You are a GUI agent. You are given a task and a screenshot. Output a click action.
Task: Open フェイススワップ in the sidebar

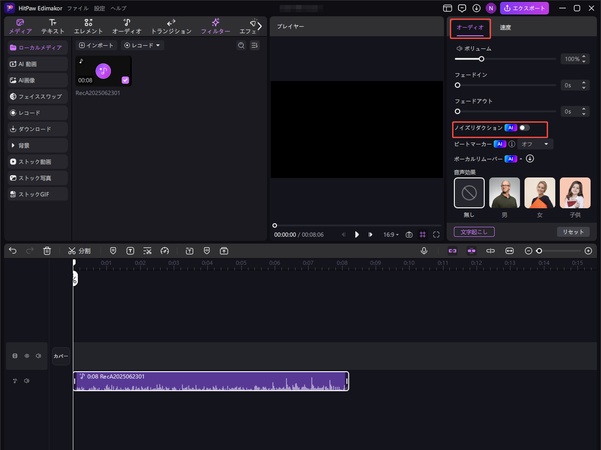(x=38, y=96)
